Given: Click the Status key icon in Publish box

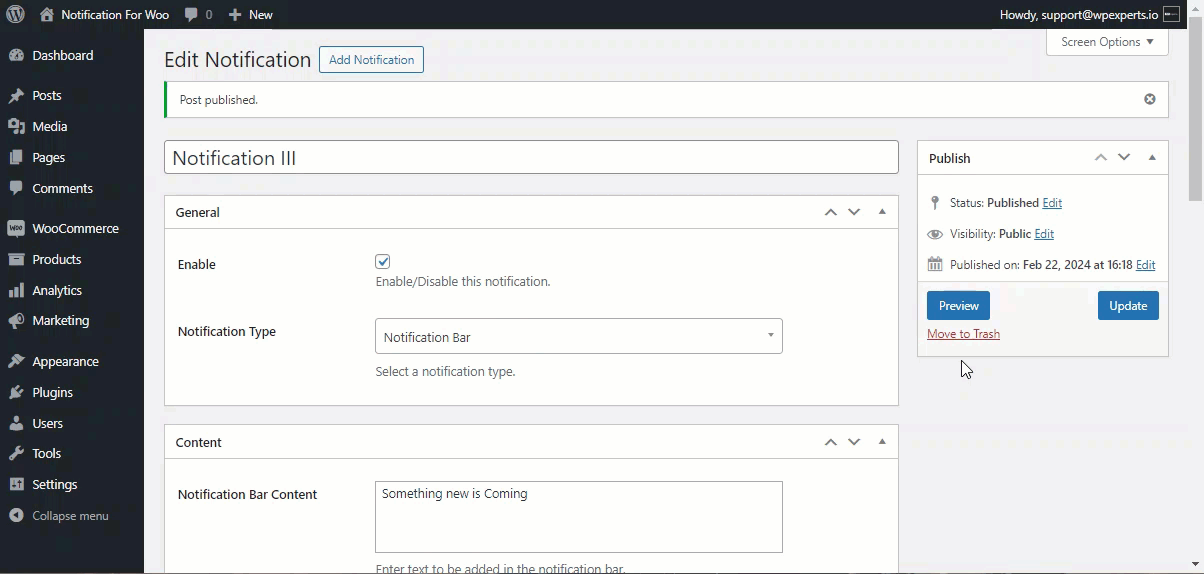Looking at the screenshot, I should [x=935, y=202].
